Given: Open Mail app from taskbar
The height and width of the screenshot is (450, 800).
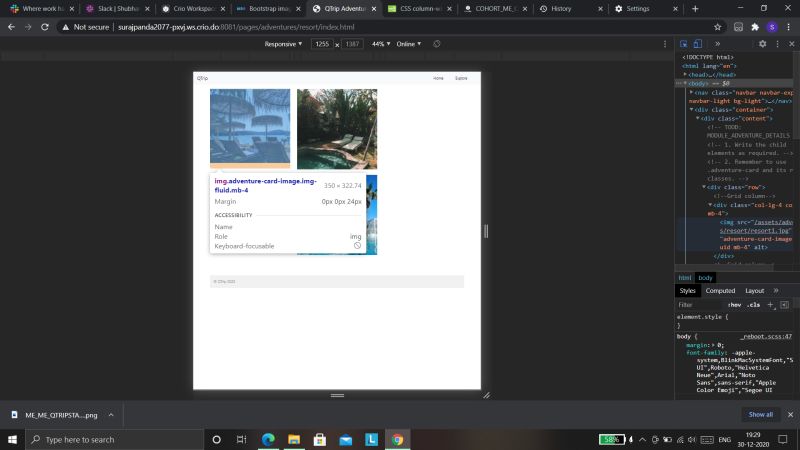Looking at the screenshot, I should click(x=345, y=439).
